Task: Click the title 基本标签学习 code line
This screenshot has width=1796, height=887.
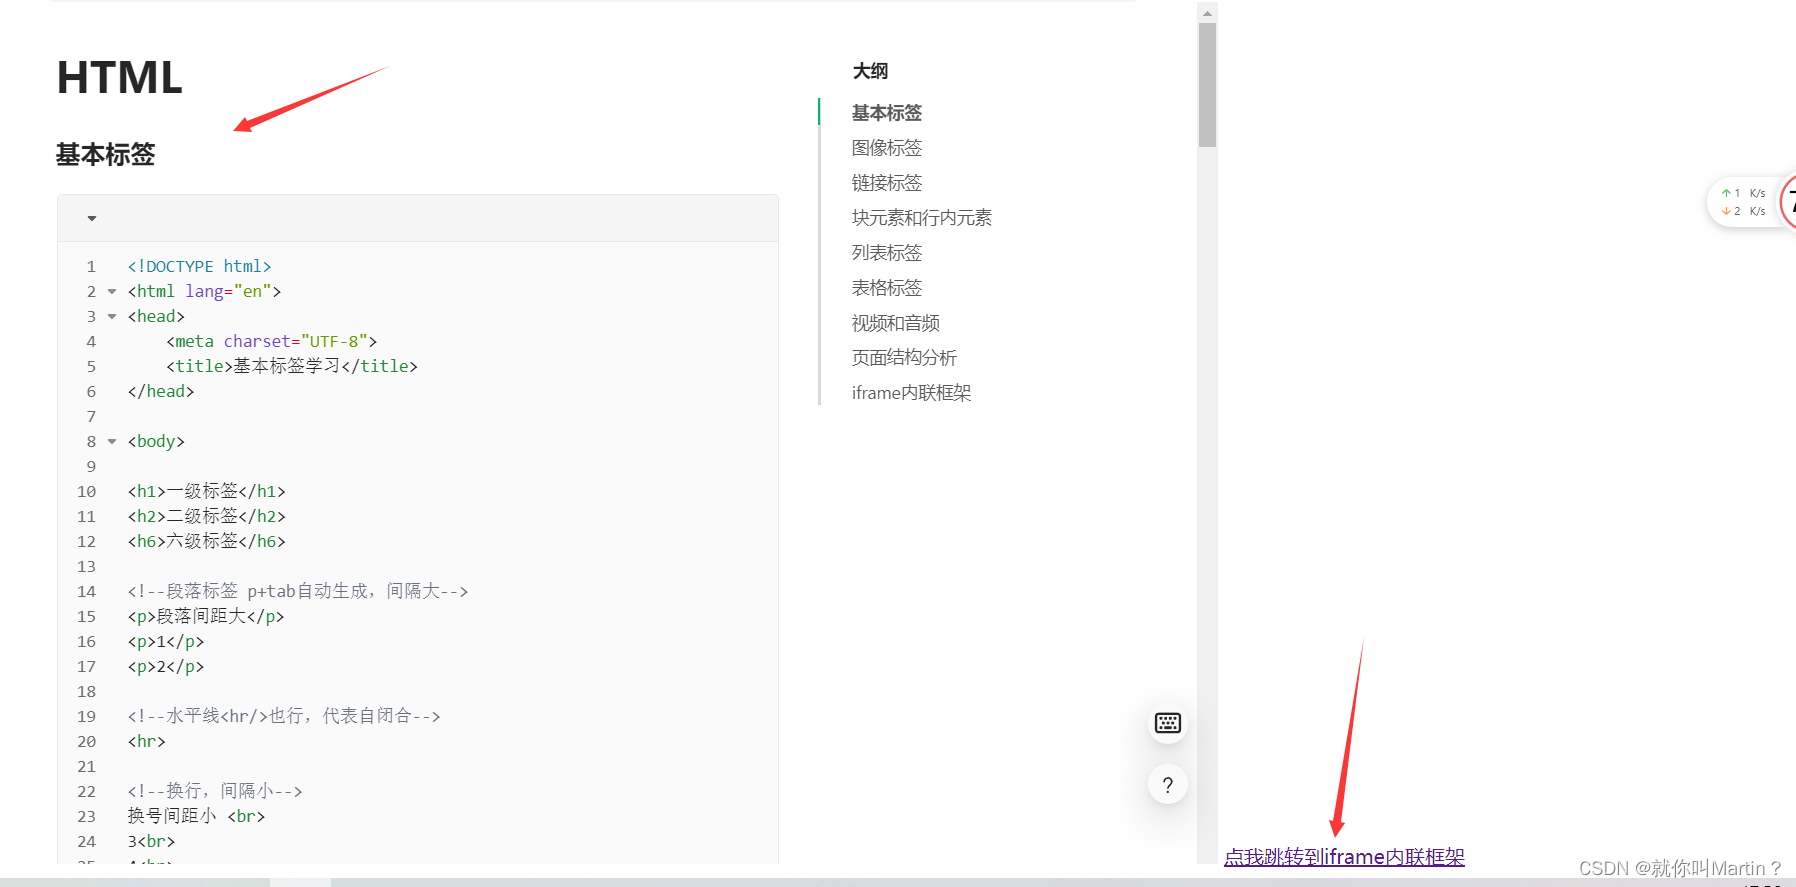Action: [x=291, y=367]
